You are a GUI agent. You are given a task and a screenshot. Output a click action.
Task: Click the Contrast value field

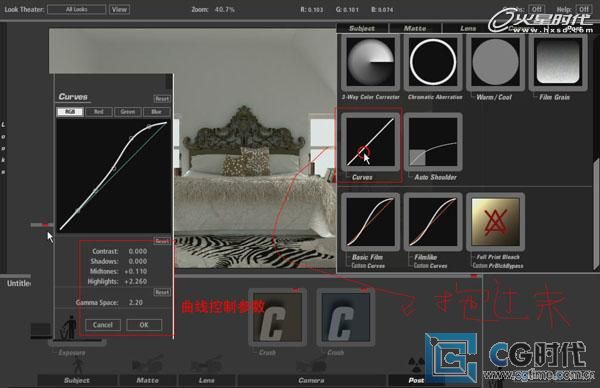click(138, 251)
